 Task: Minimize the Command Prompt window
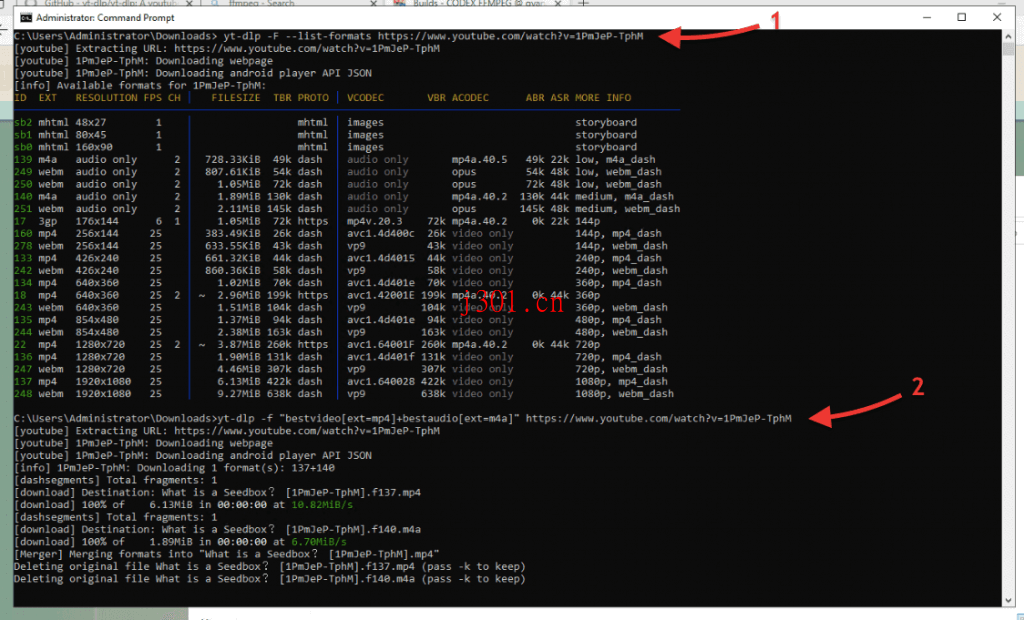(x=927, y=17)
